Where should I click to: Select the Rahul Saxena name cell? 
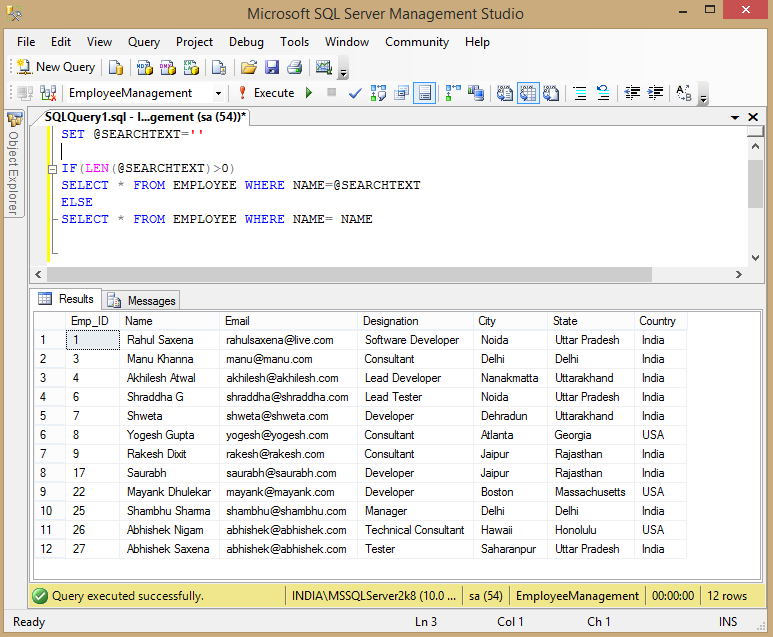click(160, 340)
